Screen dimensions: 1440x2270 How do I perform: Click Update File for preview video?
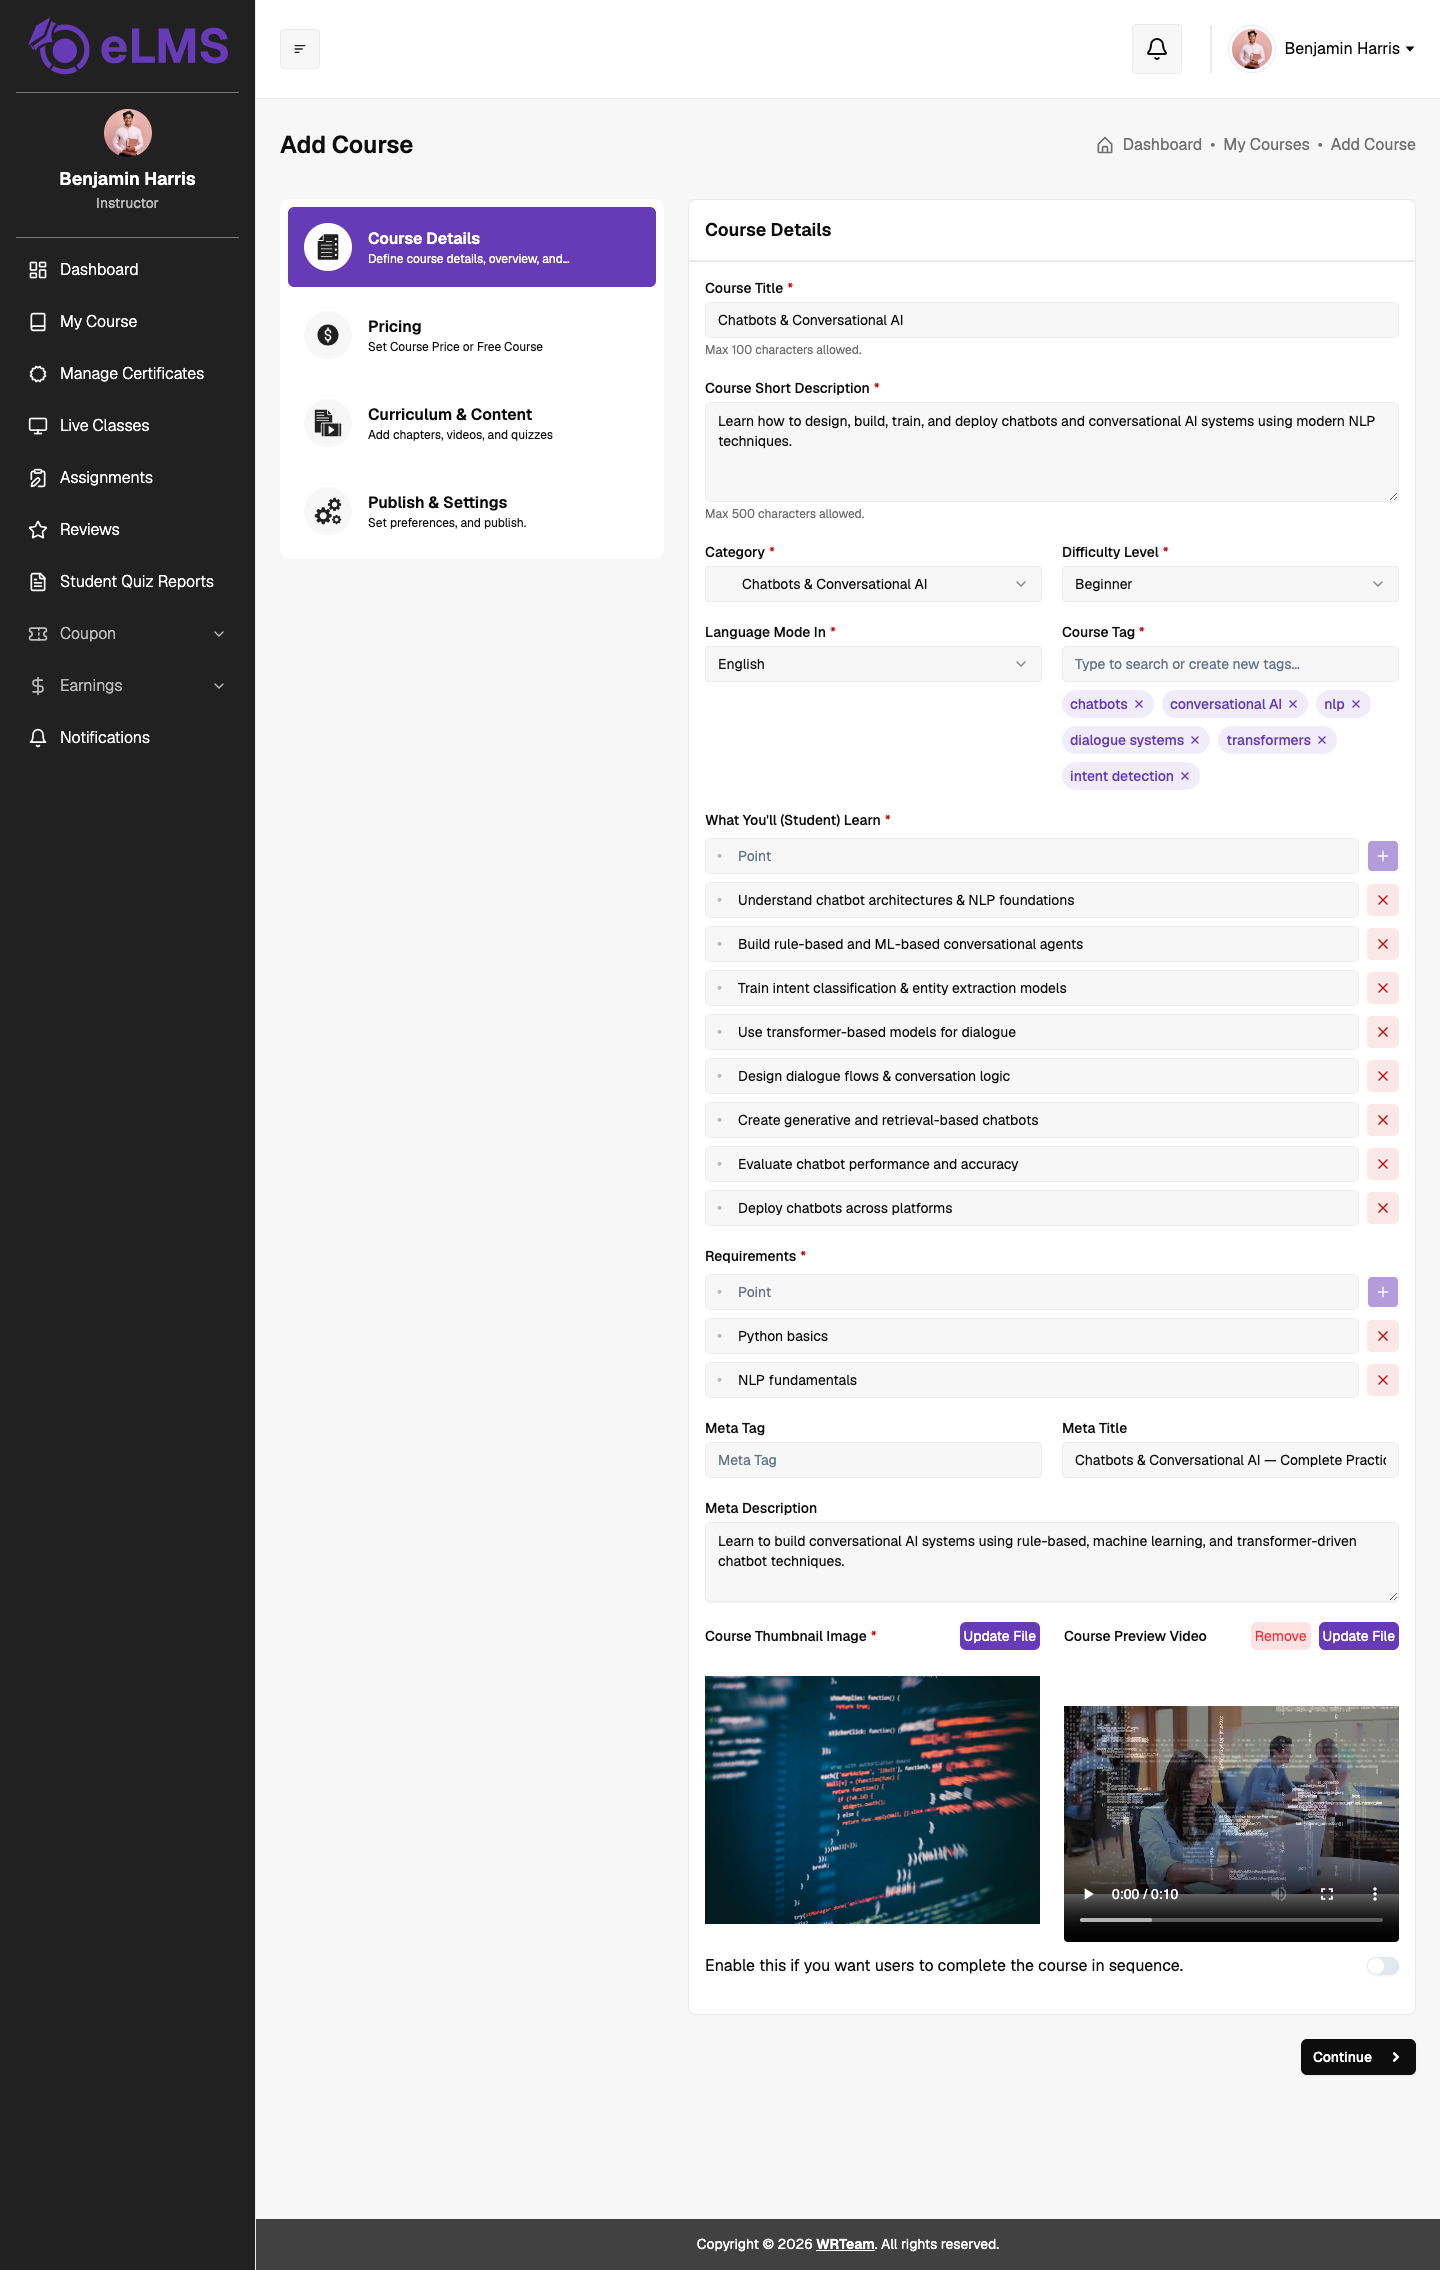tap(1359, 1636)
